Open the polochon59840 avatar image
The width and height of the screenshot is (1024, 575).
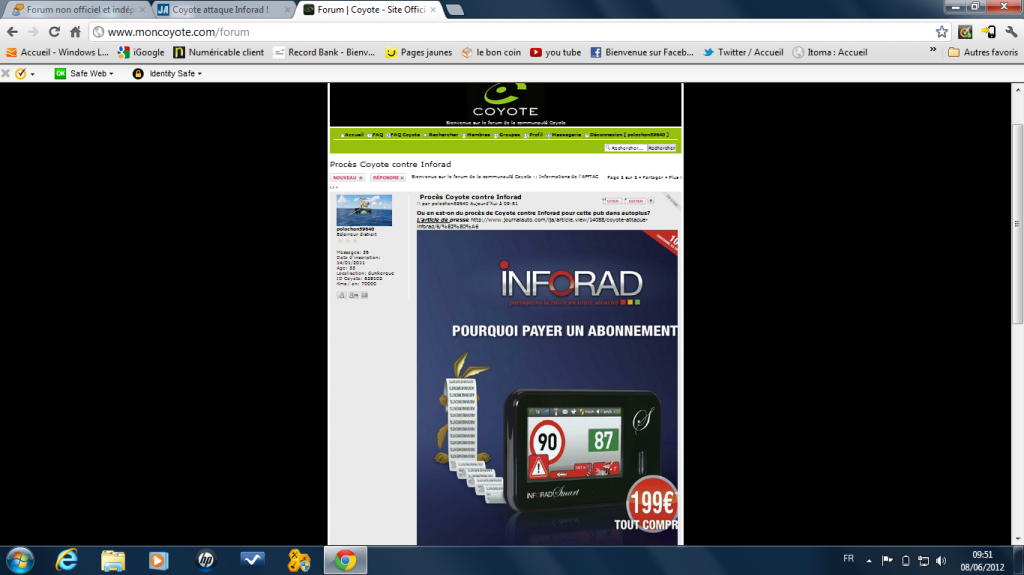[x=364, y=210]
